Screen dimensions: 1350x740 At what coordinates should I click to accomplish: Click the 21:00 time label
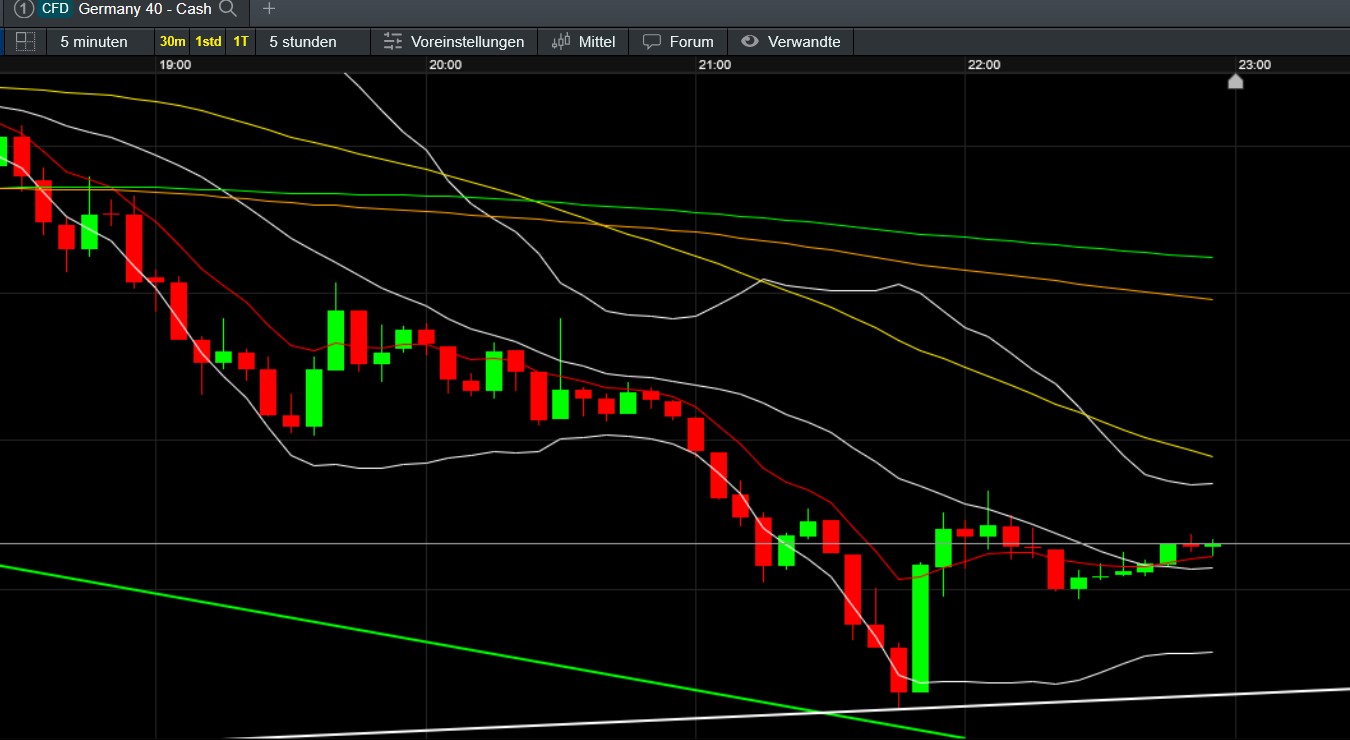pos(715,65)
